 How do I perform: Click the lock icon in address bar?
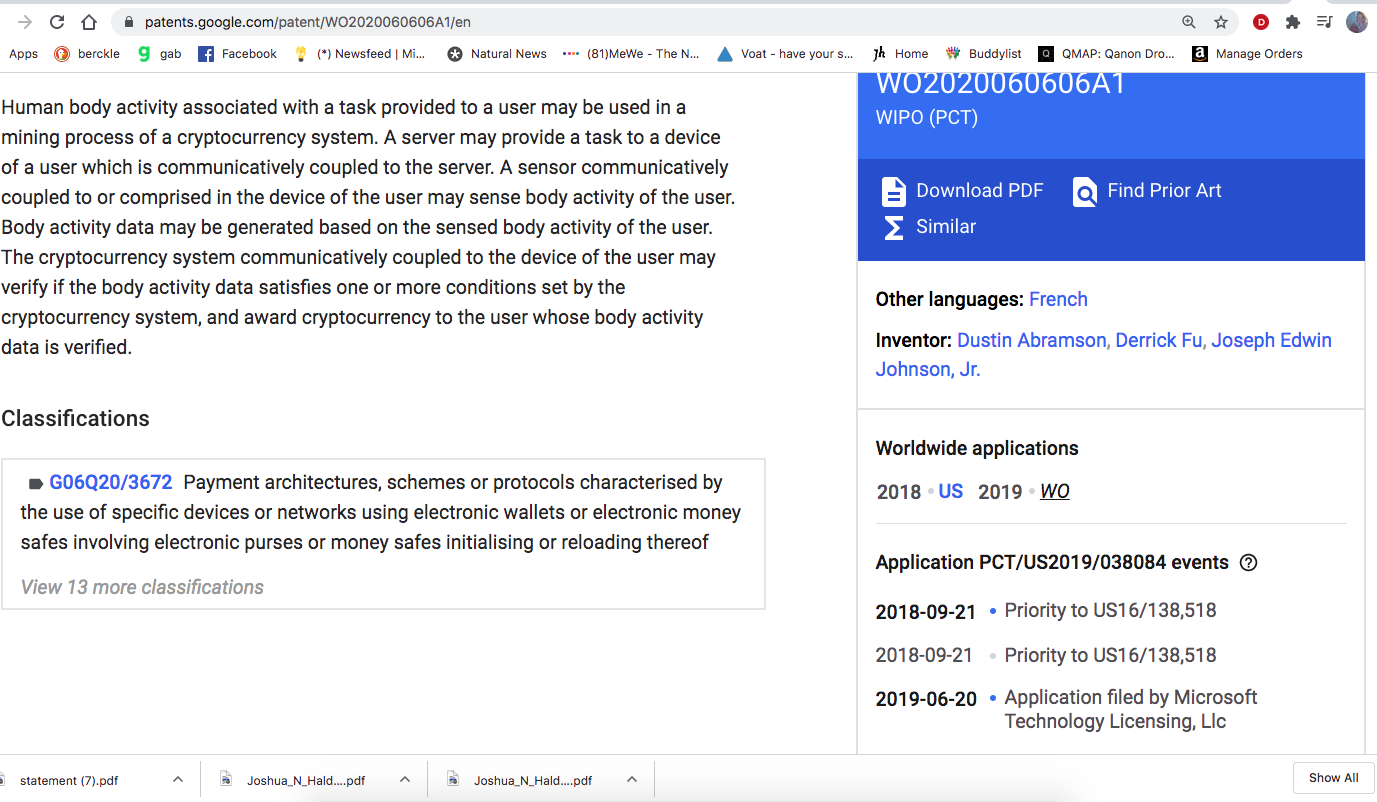(128, 22)
